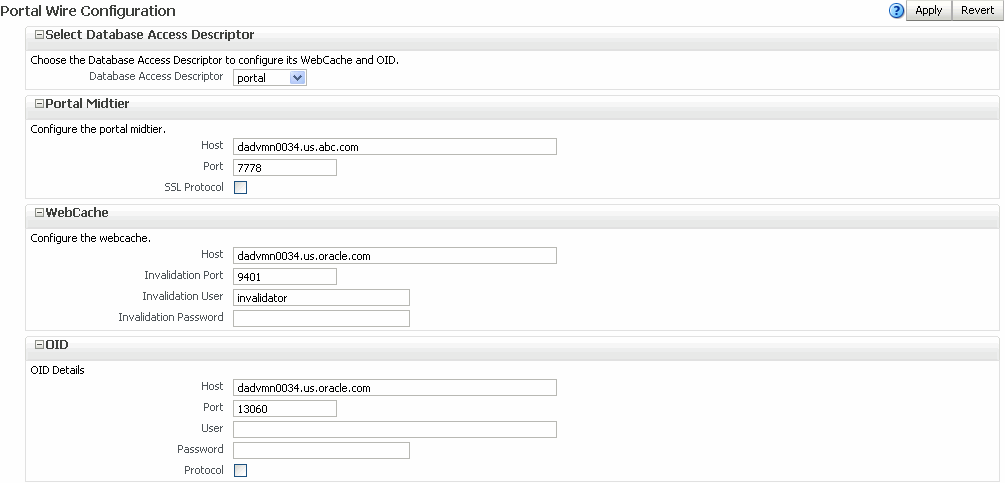Enable the SSL Protocol checkbox
Screen dimensions: 1005x483
pyautogui.click(x=240, y=187)
